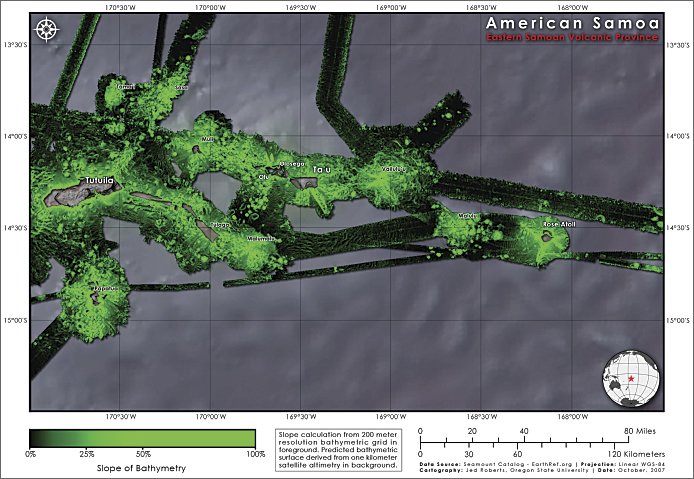Click the American Samoa map title
694x479 pixels.
click(x=573, y=23)
